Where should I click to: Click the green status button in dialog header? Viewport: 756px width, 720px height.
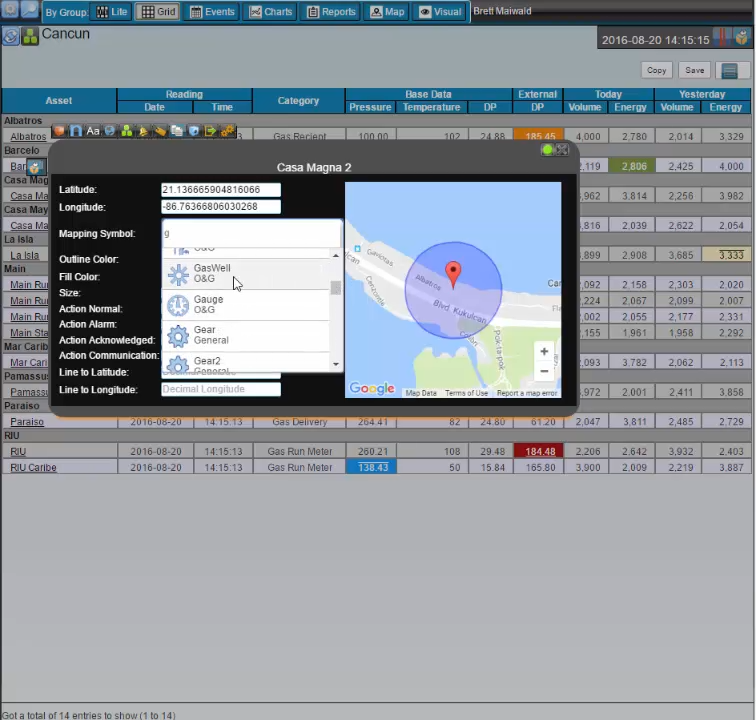click(547, 150)
